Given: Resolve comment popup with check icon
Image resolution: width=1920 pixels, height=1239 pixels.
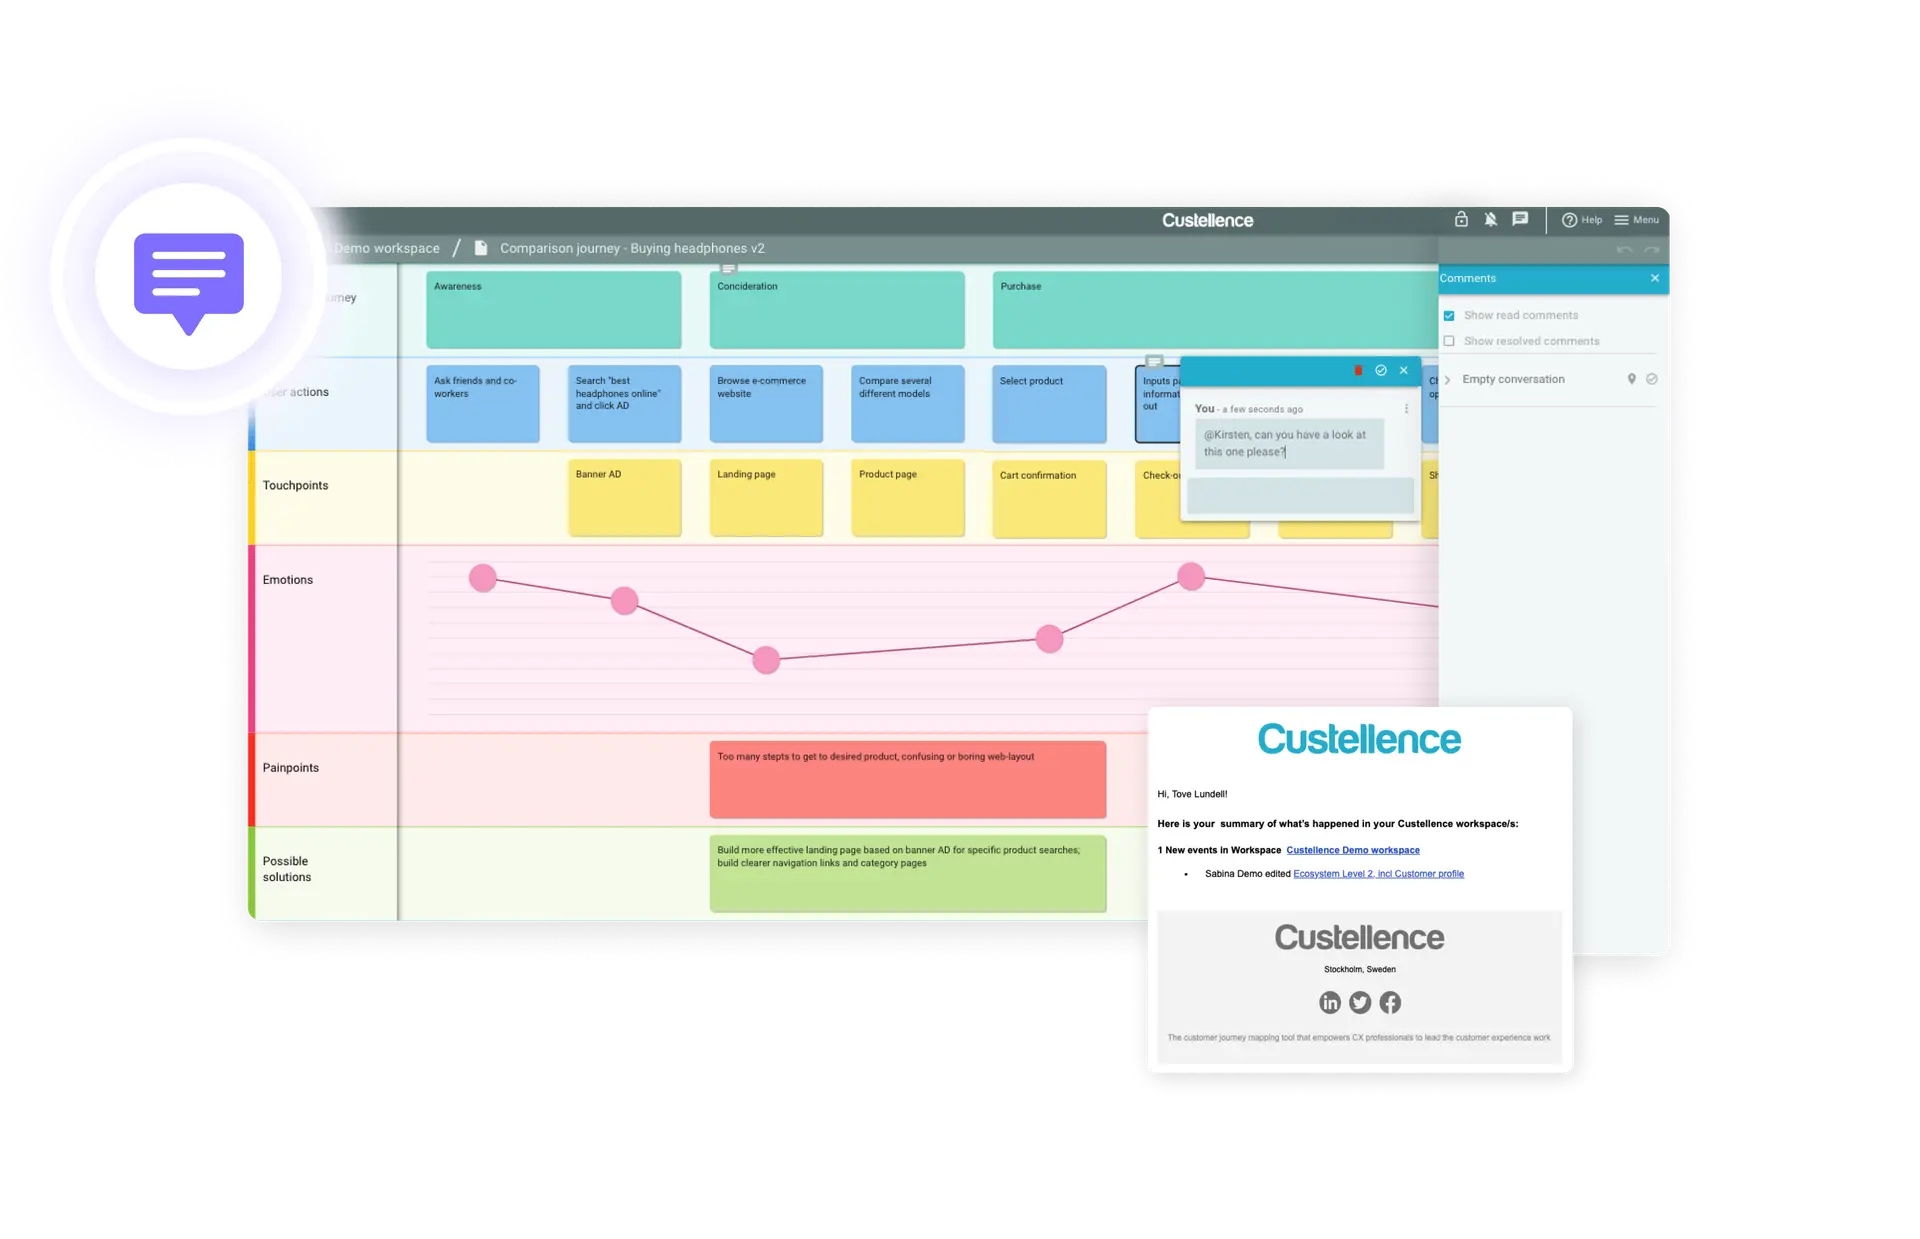Looking at the screenshot, I should (x=1381, y=370).
